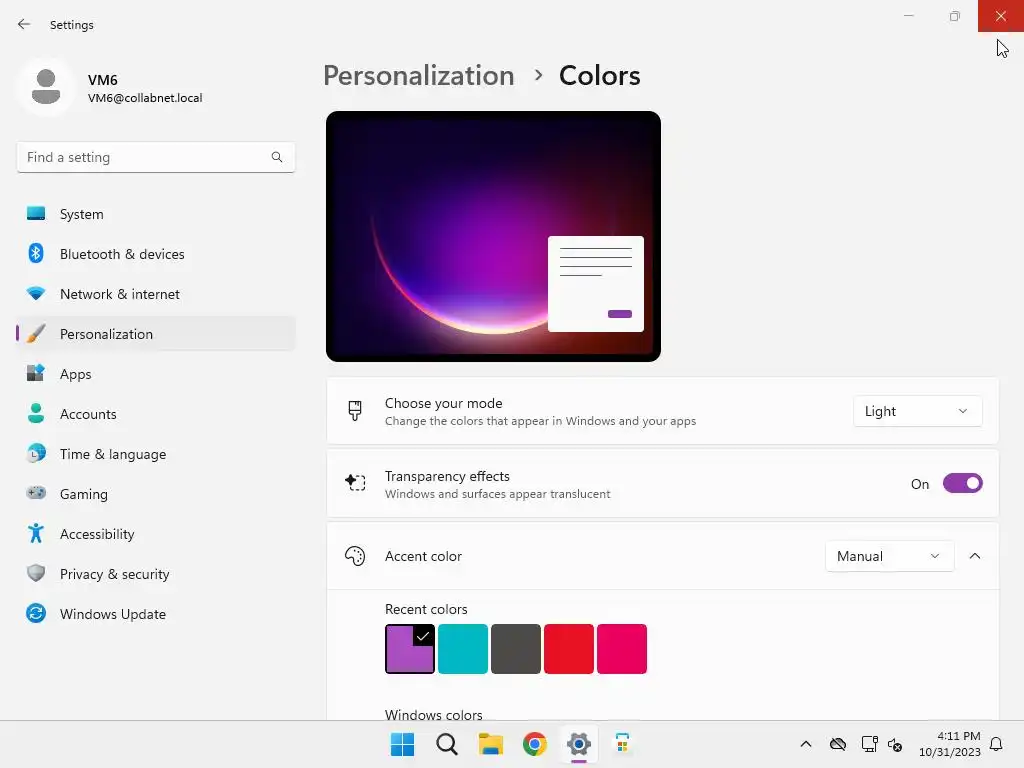Open the Choose your mode Light dropdown

point(917,411)
